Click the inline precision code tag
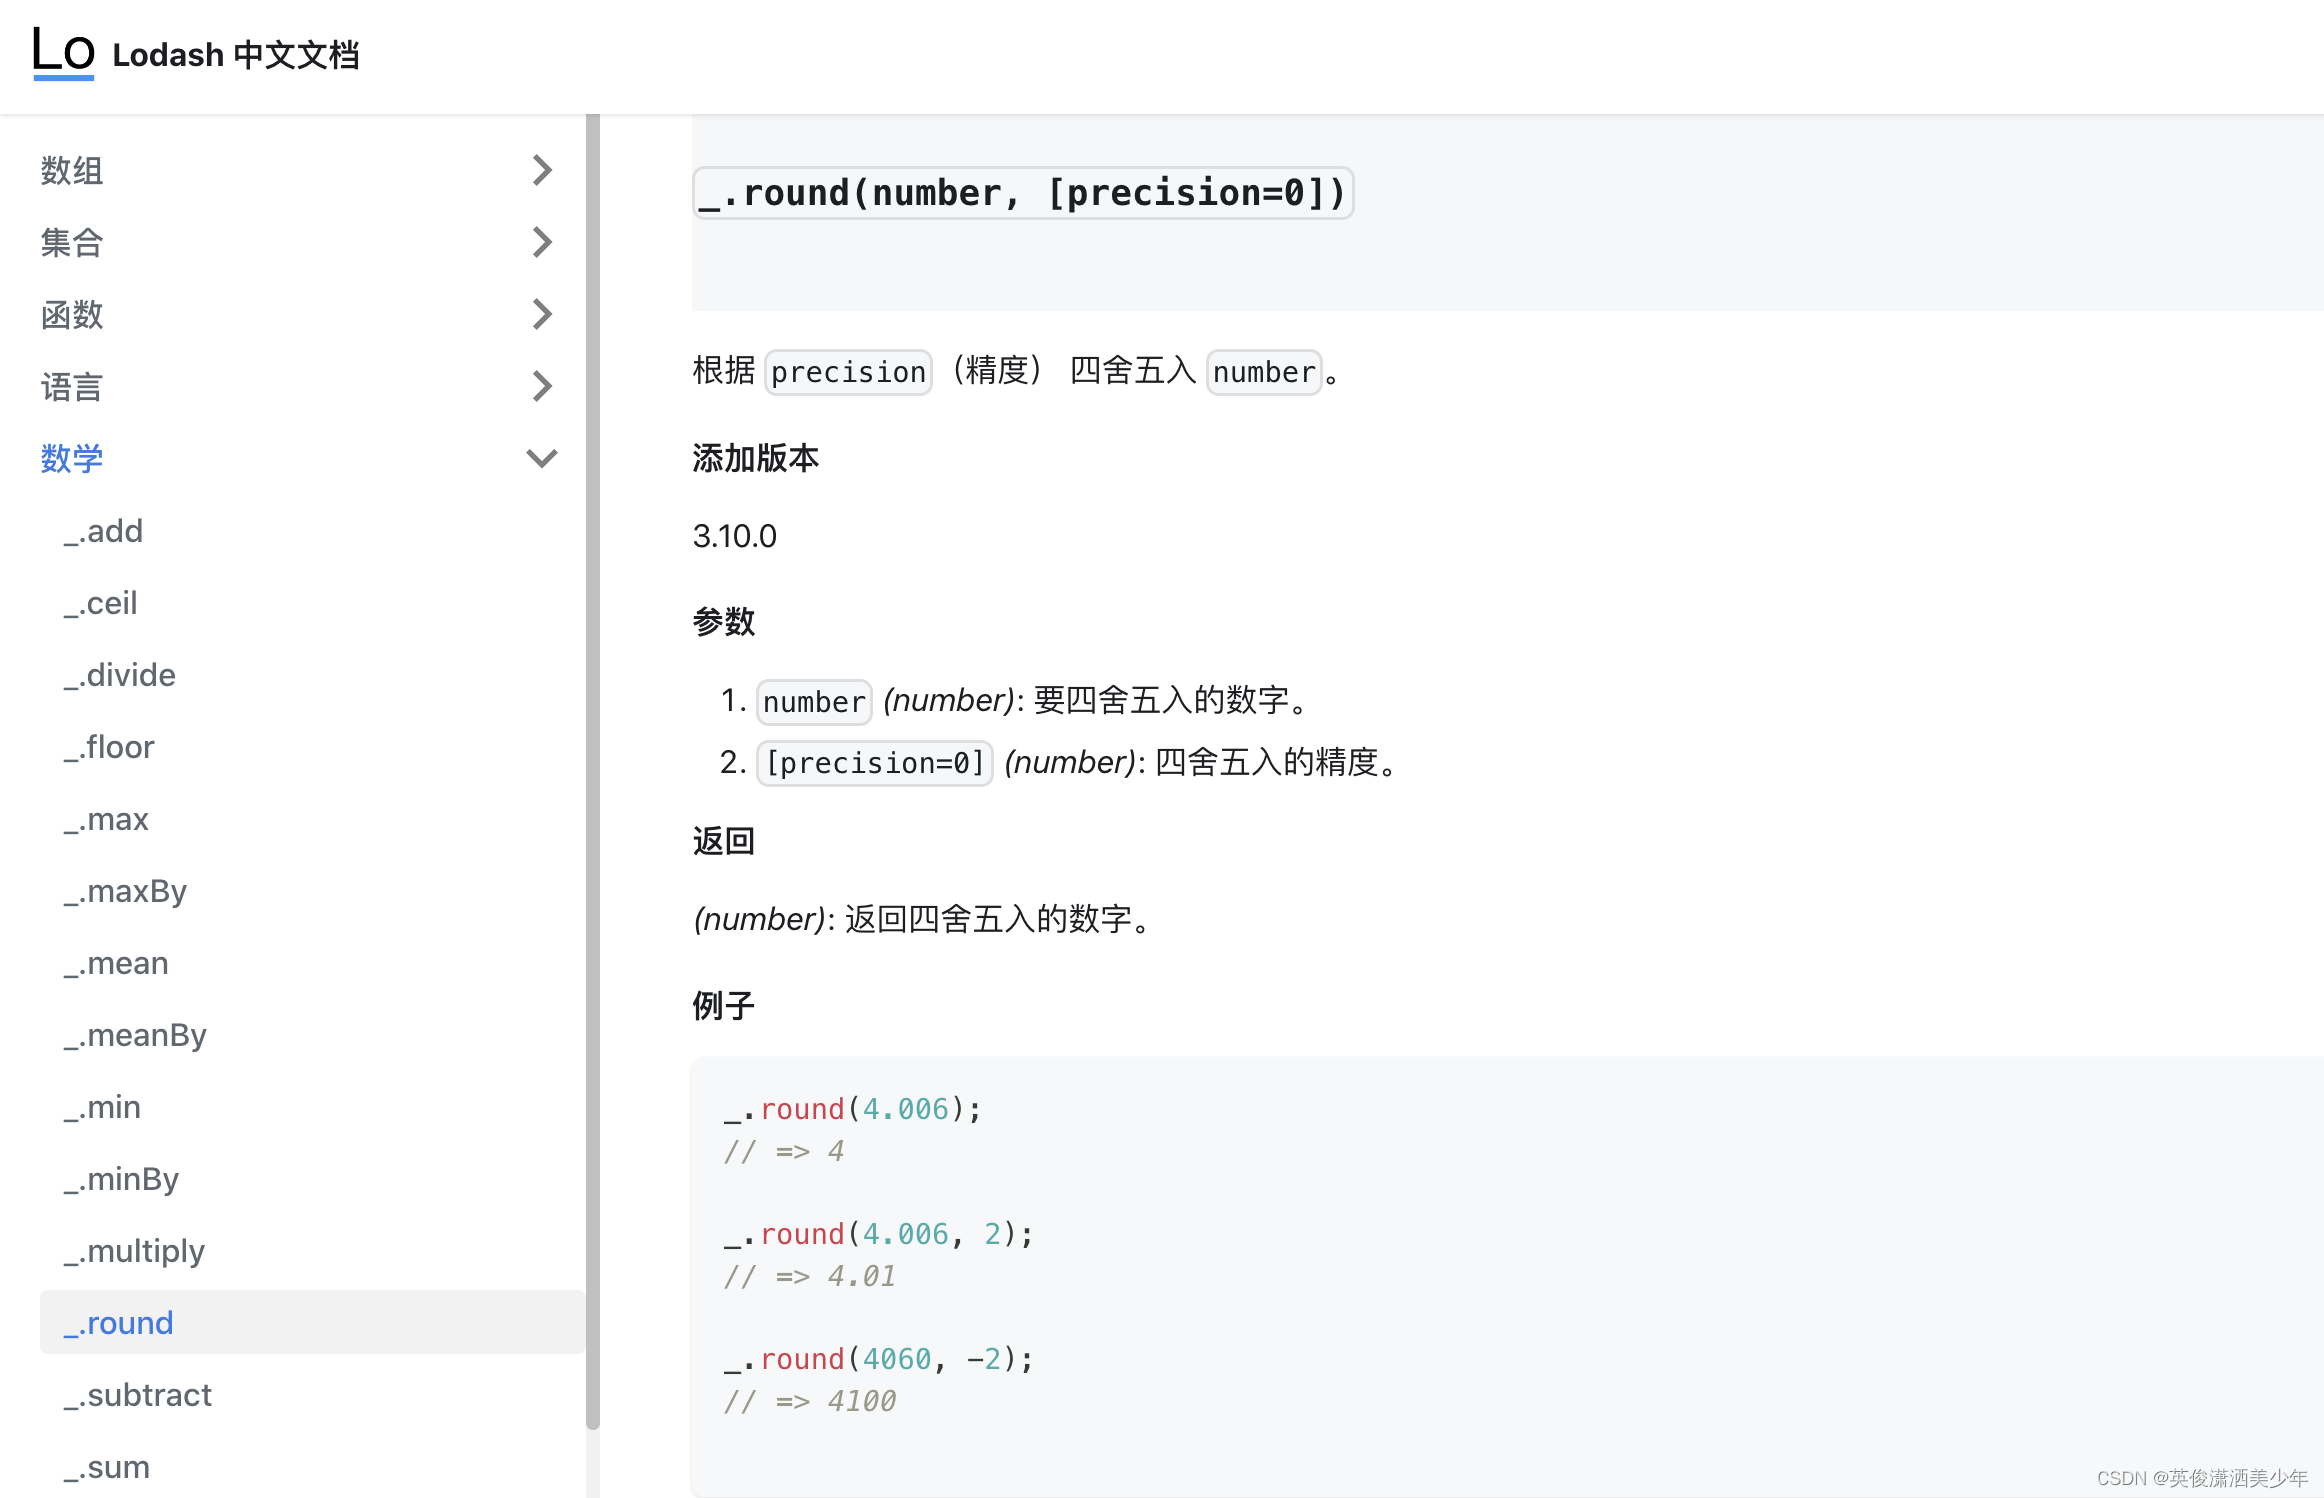 (848, 372)
